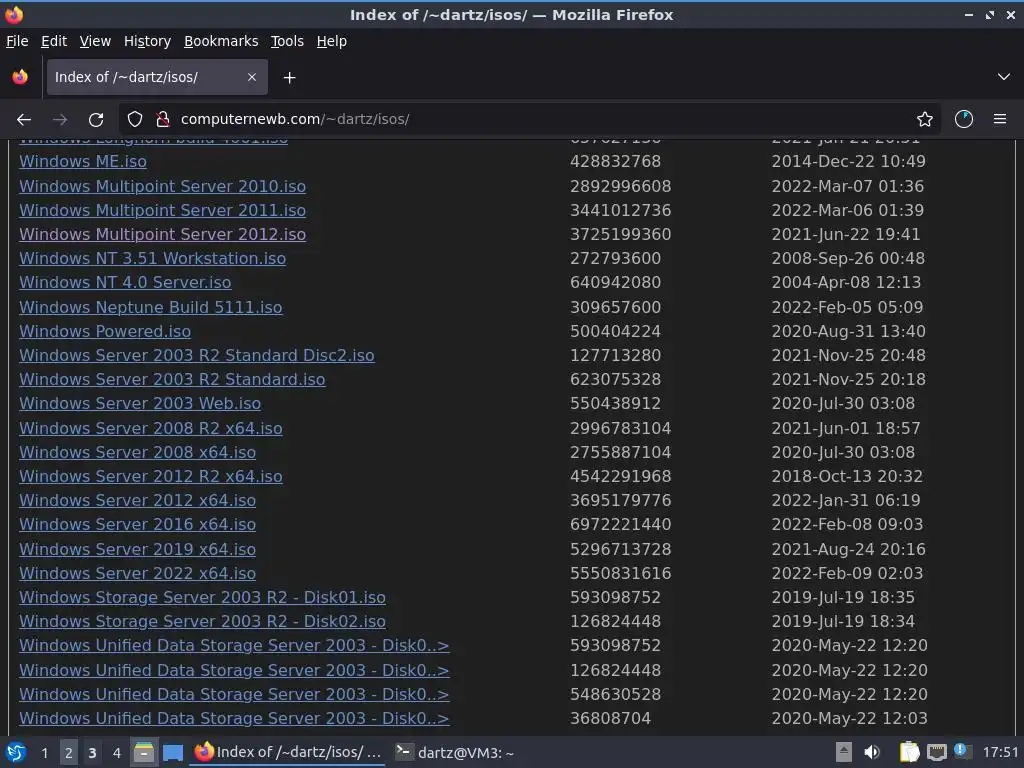Open the History menu
1024x768 pixels.
coord(147,41)
